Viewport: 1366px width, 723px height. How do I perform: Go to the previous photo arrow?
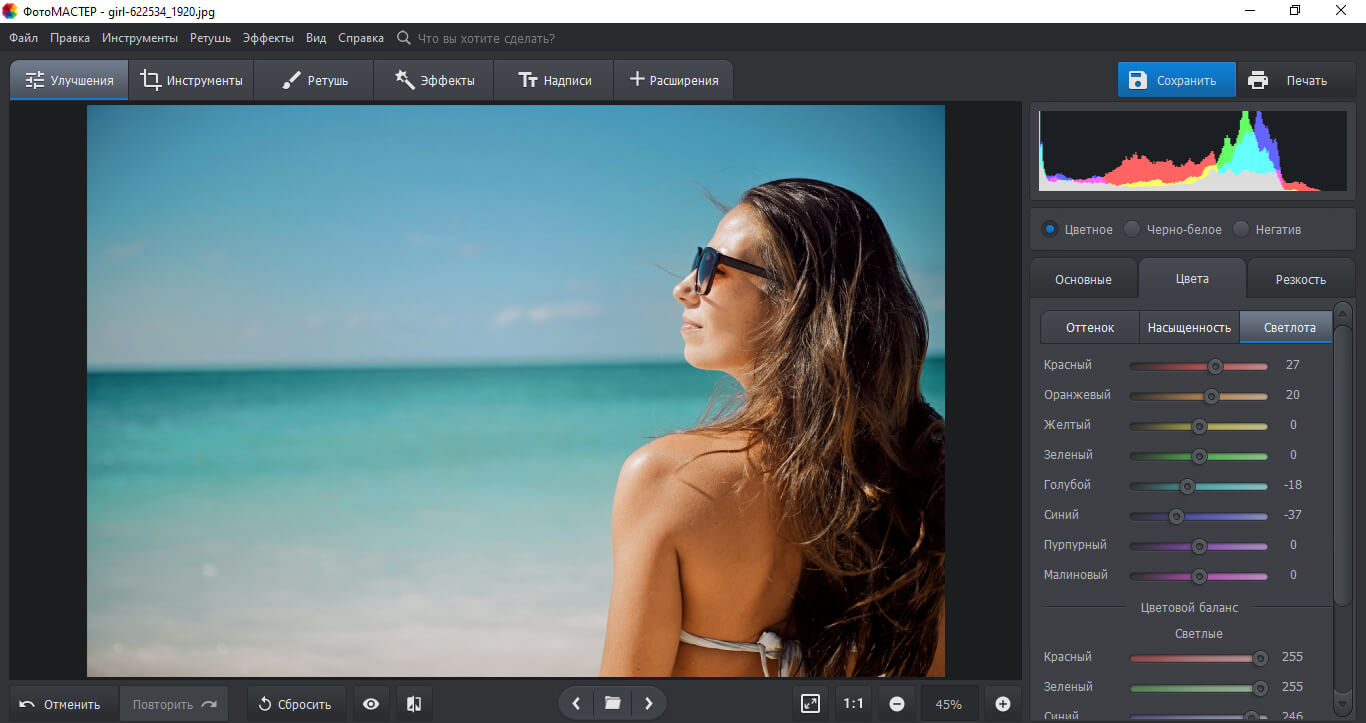click(x=576, y=704)
